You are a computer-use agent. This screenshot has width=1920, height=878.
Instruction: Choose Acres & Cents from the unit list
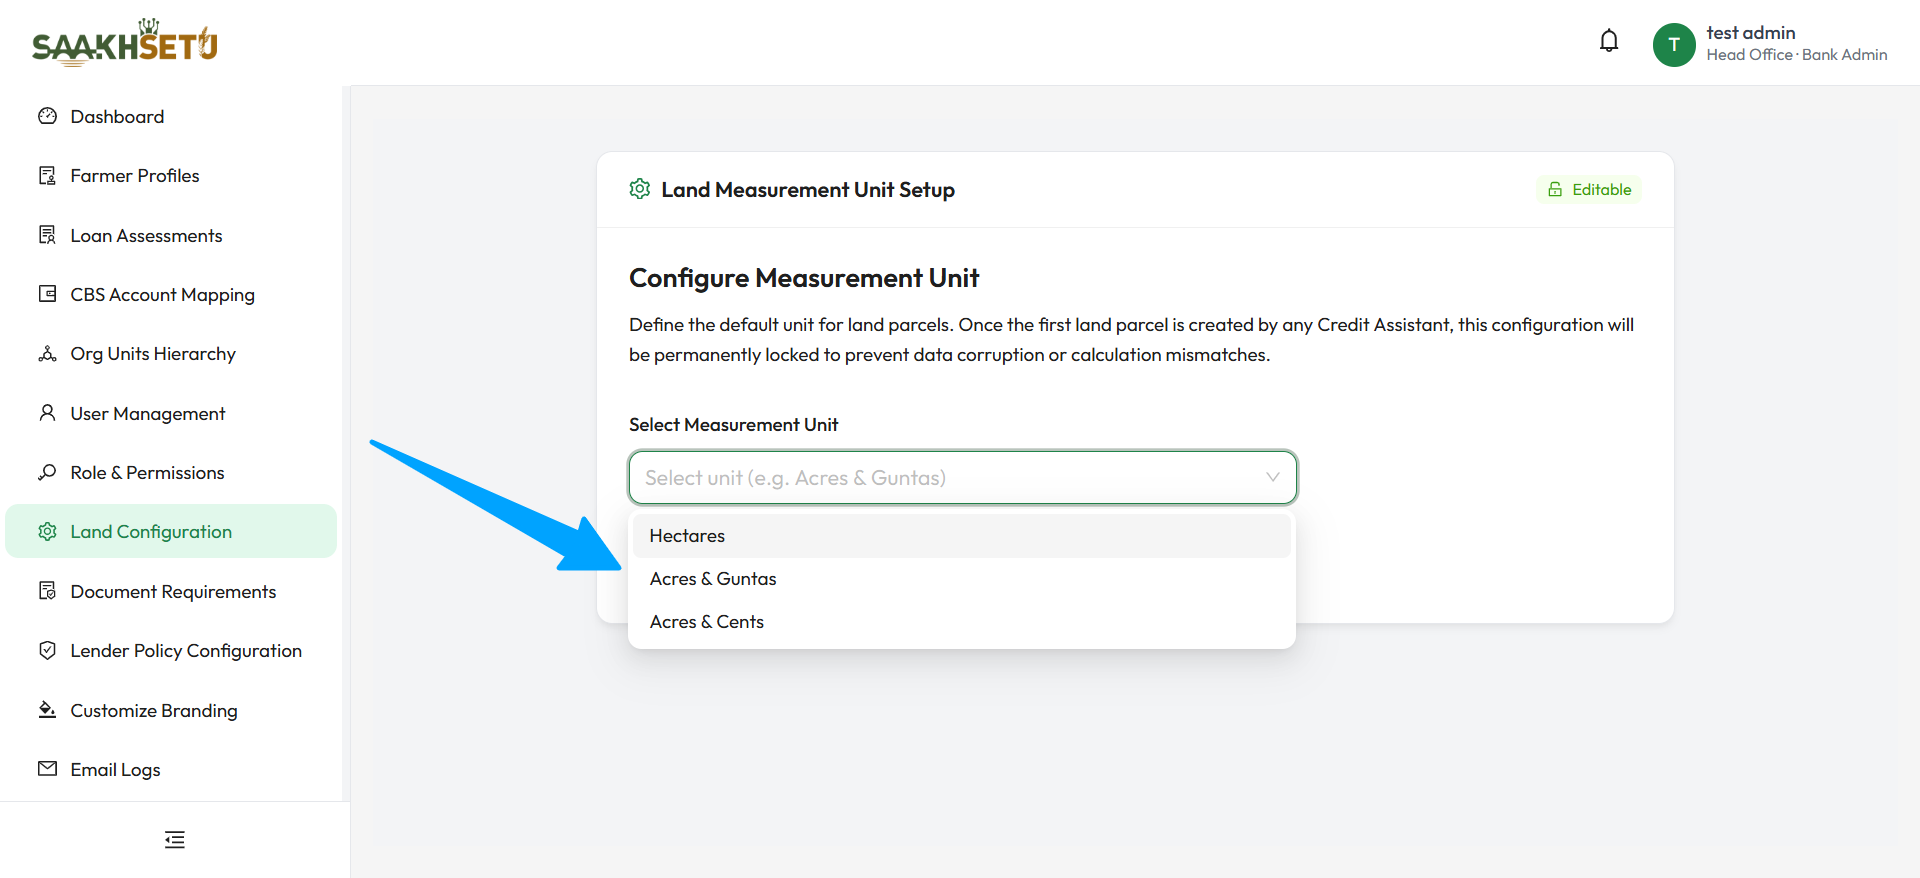pos(962,622)
